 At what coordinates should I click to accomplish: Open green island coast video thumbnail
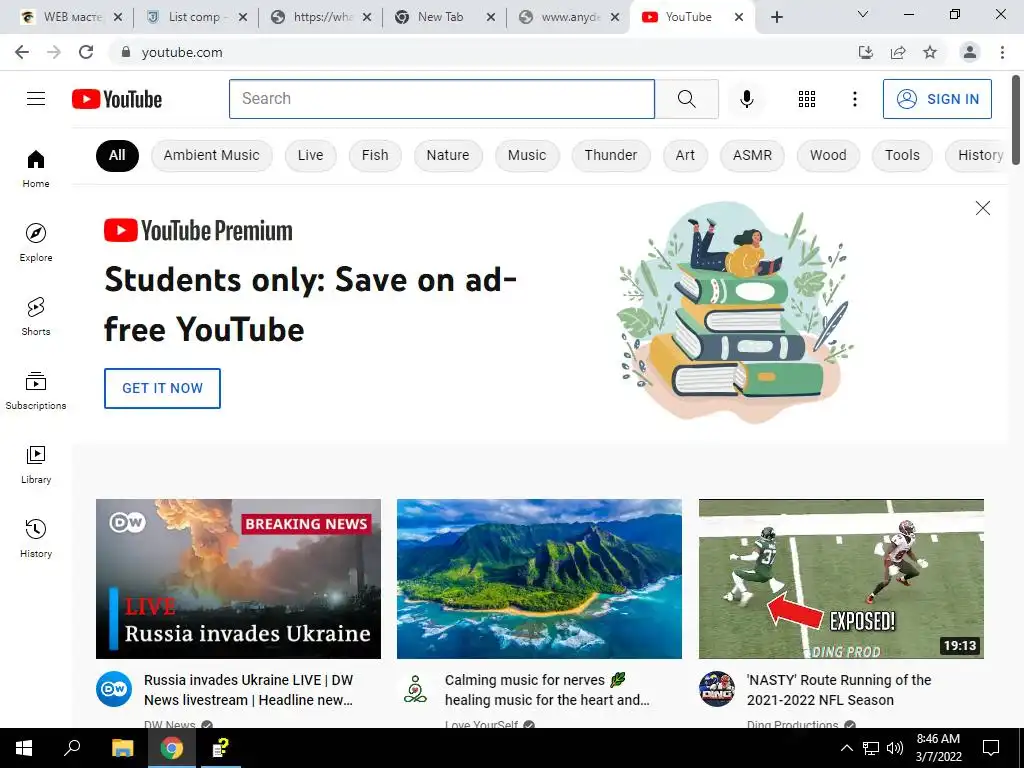pyautogui.click(x=539, y=579)
